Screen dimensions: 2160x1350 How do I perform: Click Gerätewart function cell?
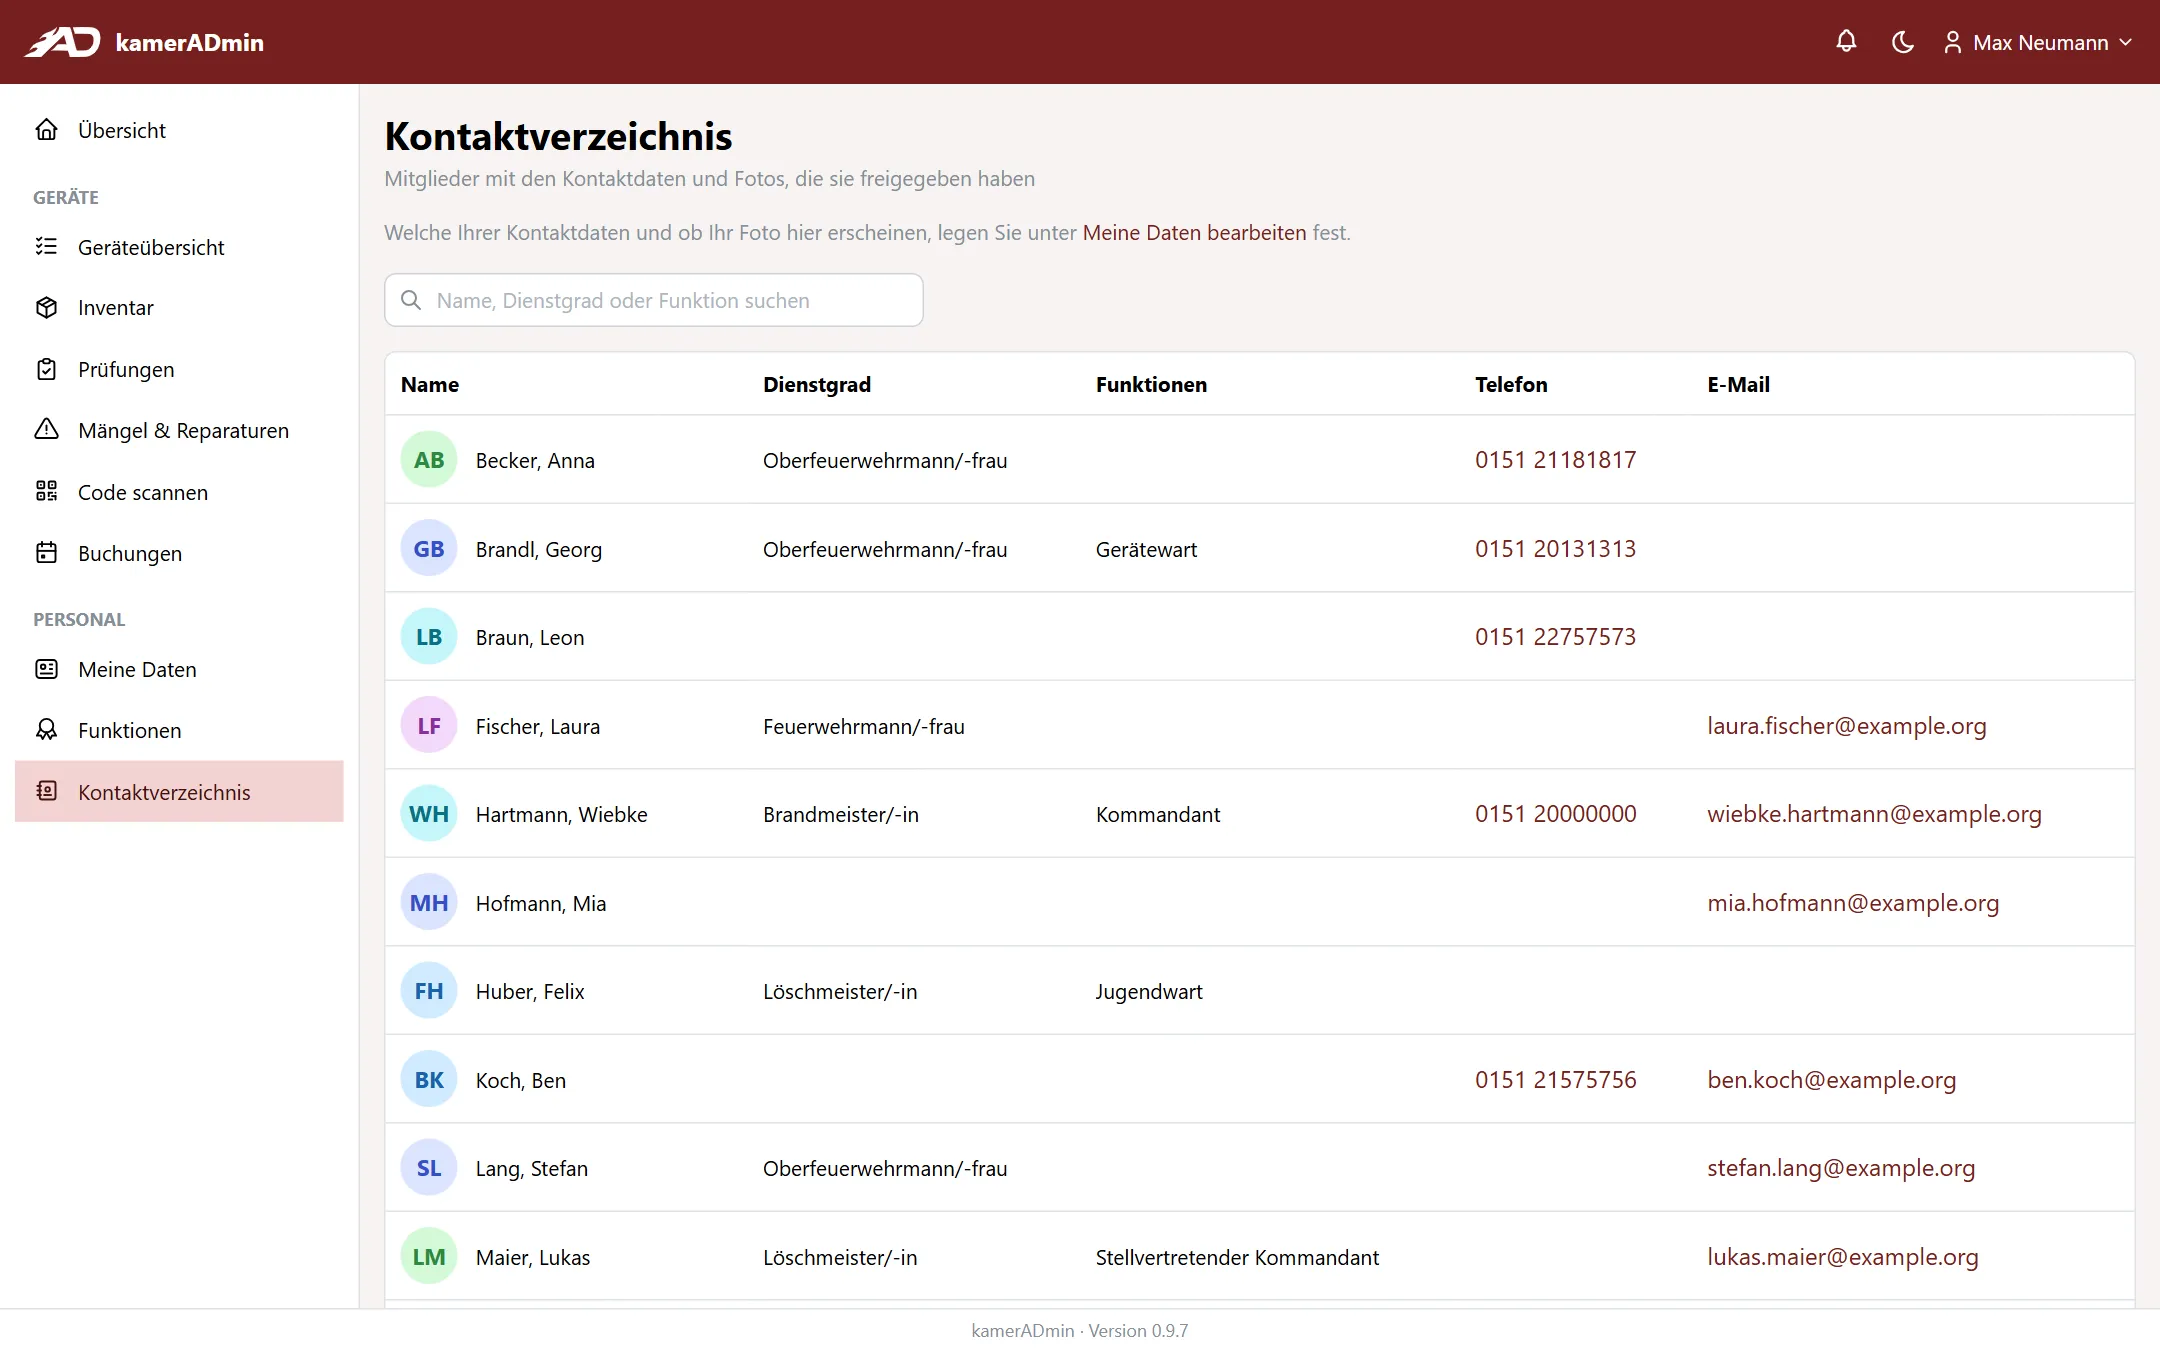coord(1146,549)
